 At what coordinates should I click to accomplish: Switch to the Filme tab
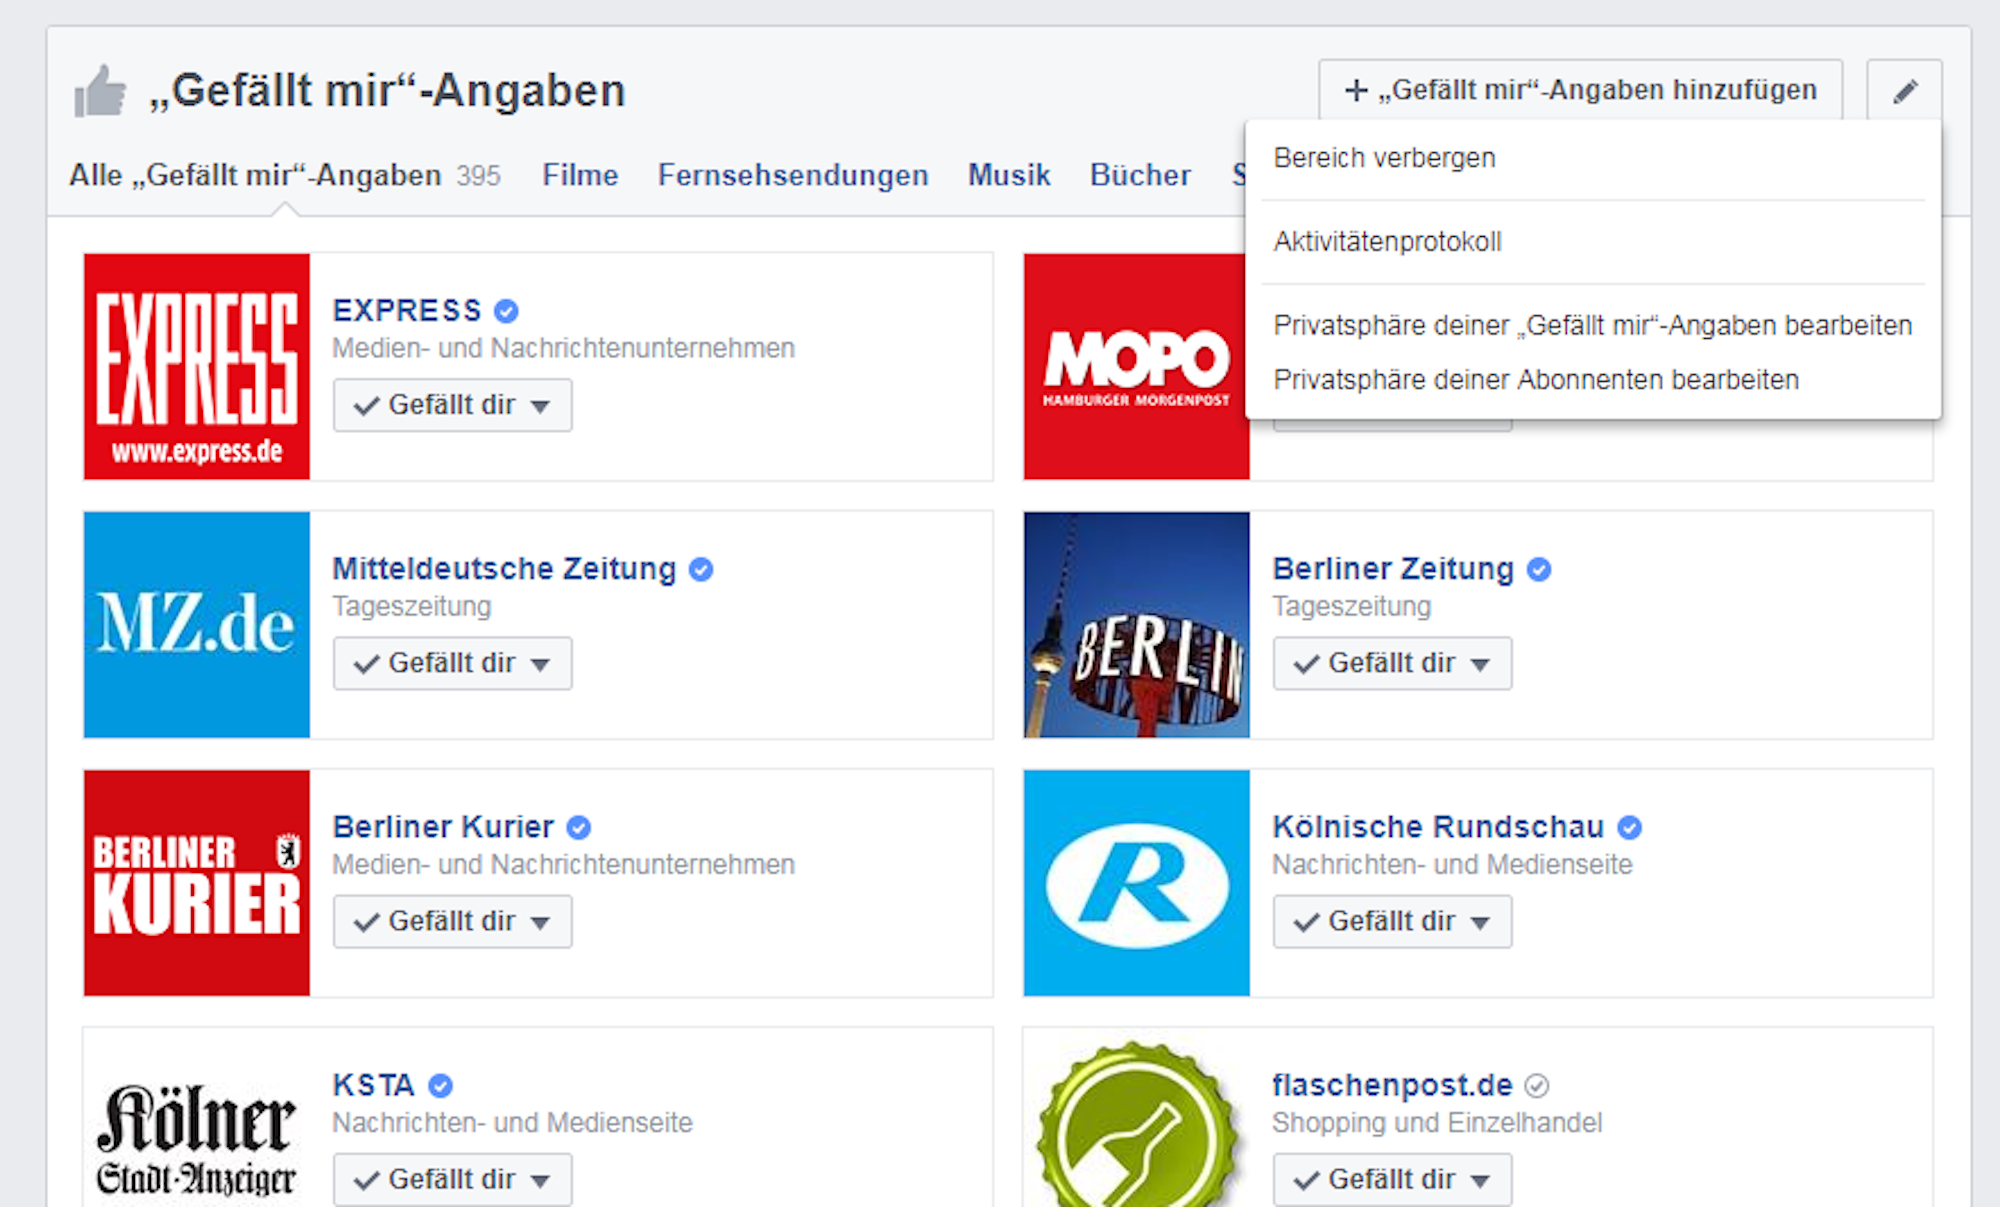(x=579, y=175)
